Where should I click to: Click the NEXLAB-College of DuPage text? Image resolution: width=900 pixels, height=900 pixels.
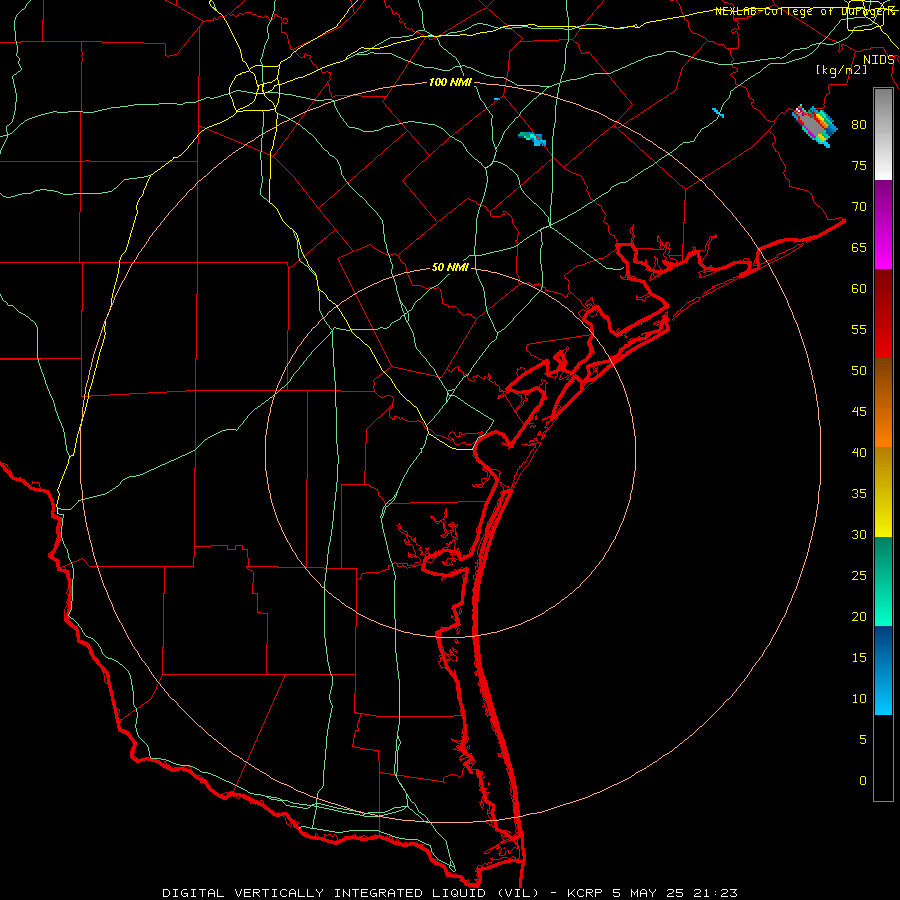(804, 11)
